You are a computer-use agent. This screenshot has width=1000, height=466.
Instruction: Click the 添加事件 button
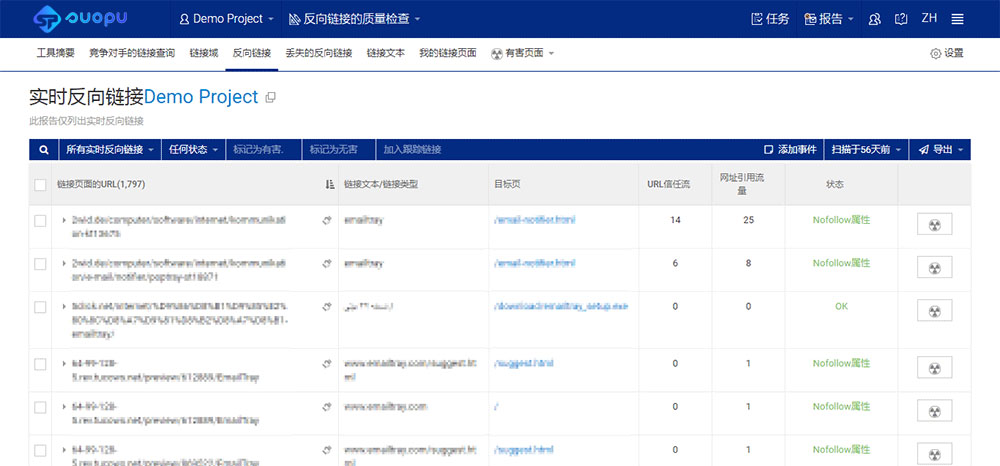pyautogui.click(x=790, y=150)
